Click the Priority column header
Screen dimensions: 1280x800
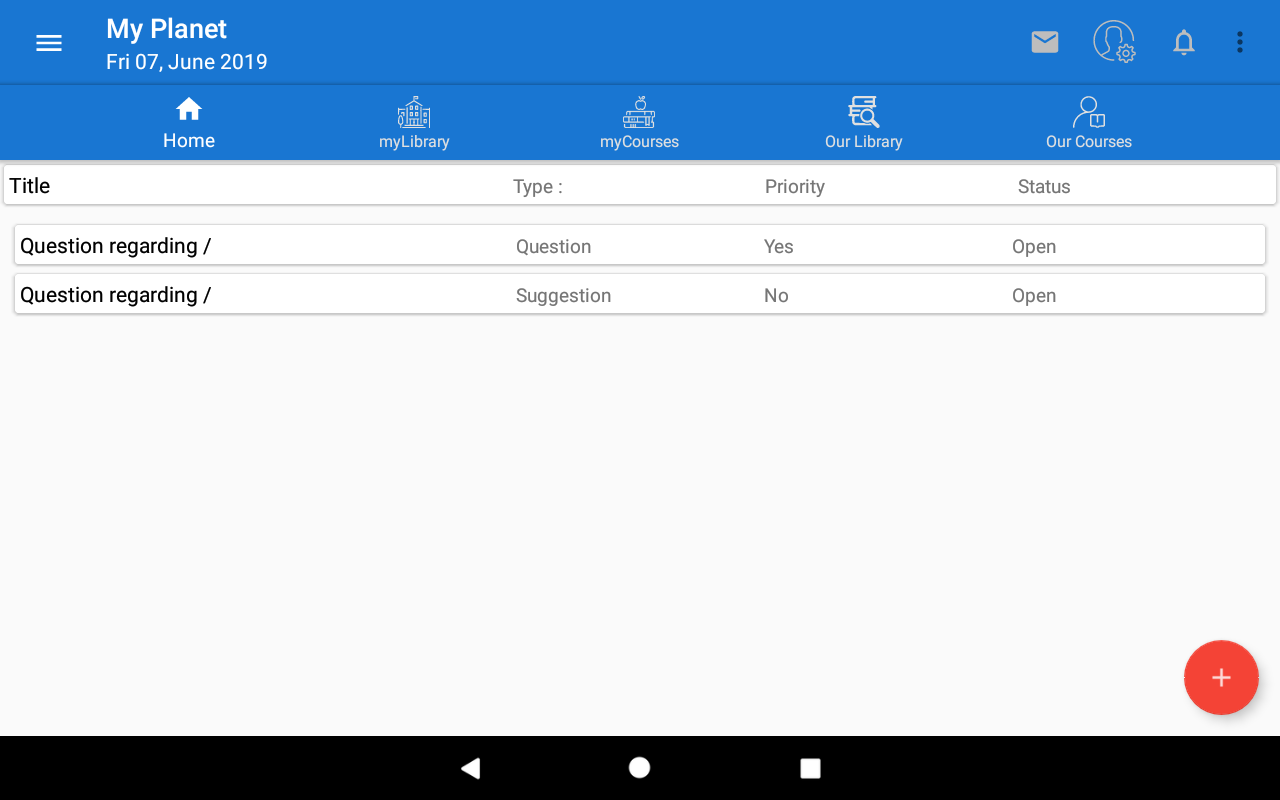(794, 186)
